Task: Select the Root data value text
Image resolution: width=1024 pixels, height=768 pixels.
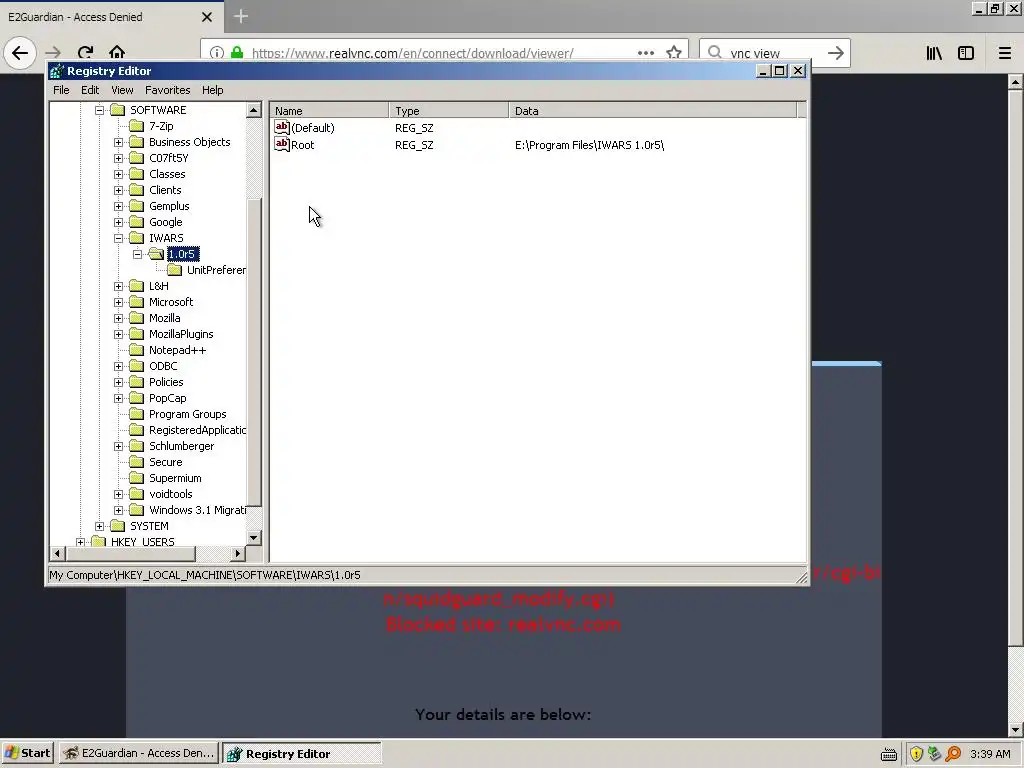Action: tap(589, 145)
